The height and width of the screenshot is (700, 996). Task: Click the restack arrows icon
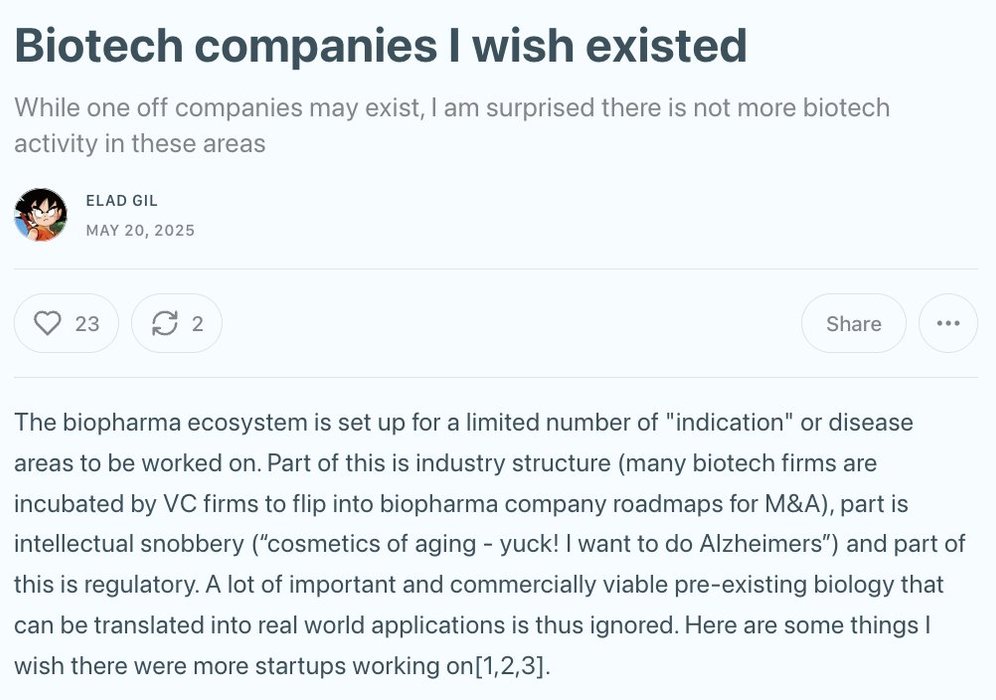164,323
